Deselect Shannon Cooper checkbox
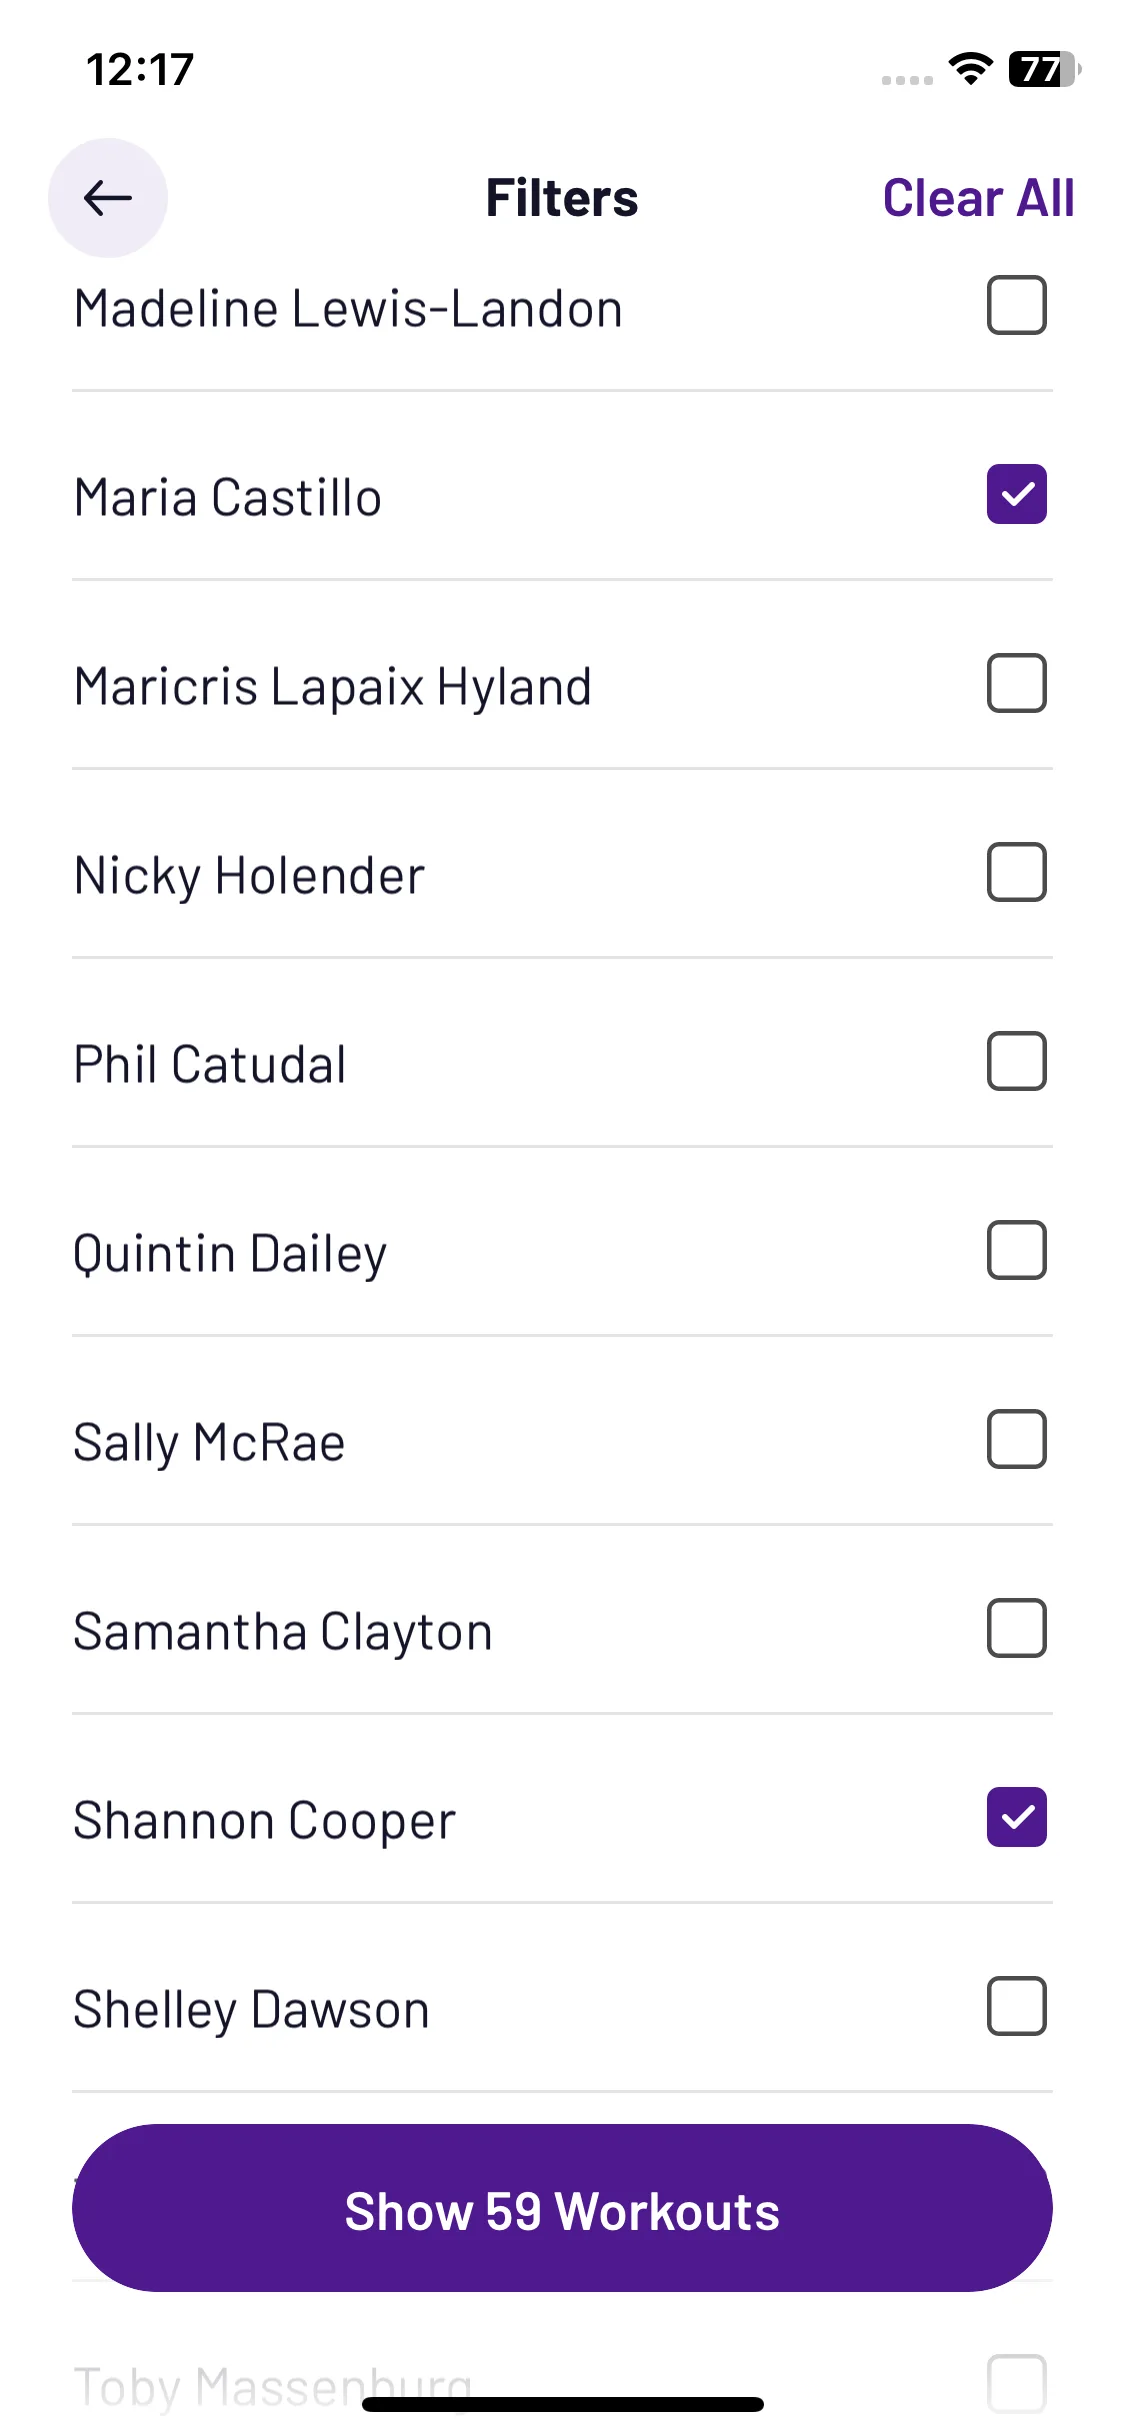This screenshot has height=2436, width=1125. [x=1016, y=1817]
